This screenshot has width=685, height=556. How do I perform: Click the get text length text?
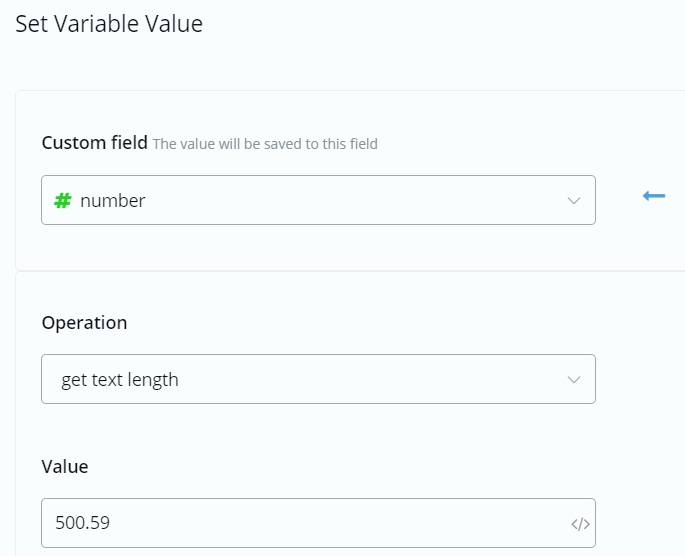[x=120, y=380]
